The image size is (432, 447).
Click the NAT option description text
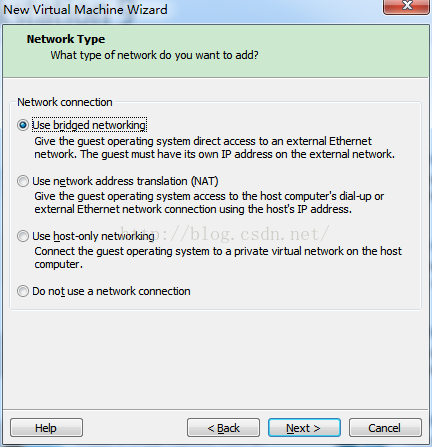(x=209, y=203)
